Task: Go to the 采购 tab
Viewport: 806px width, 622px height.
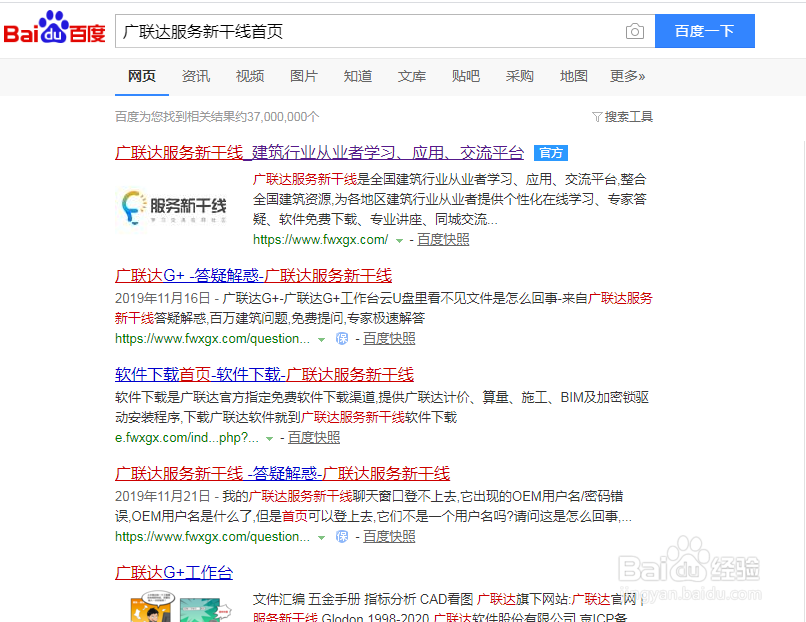Action: point(520,76)
